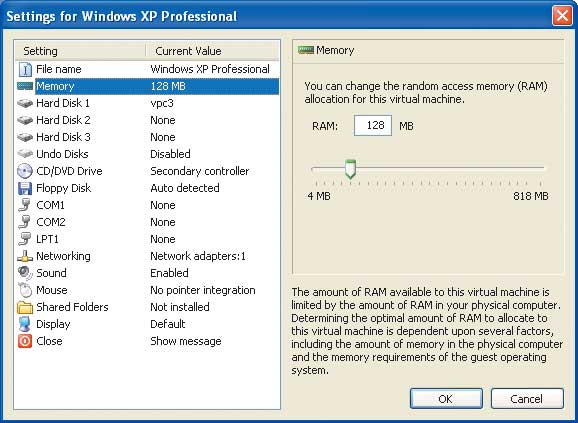The height and width of the screenshot is (423, 578).
Task: Select the Networking adapter icon
Action: click(x=25, y=256)
